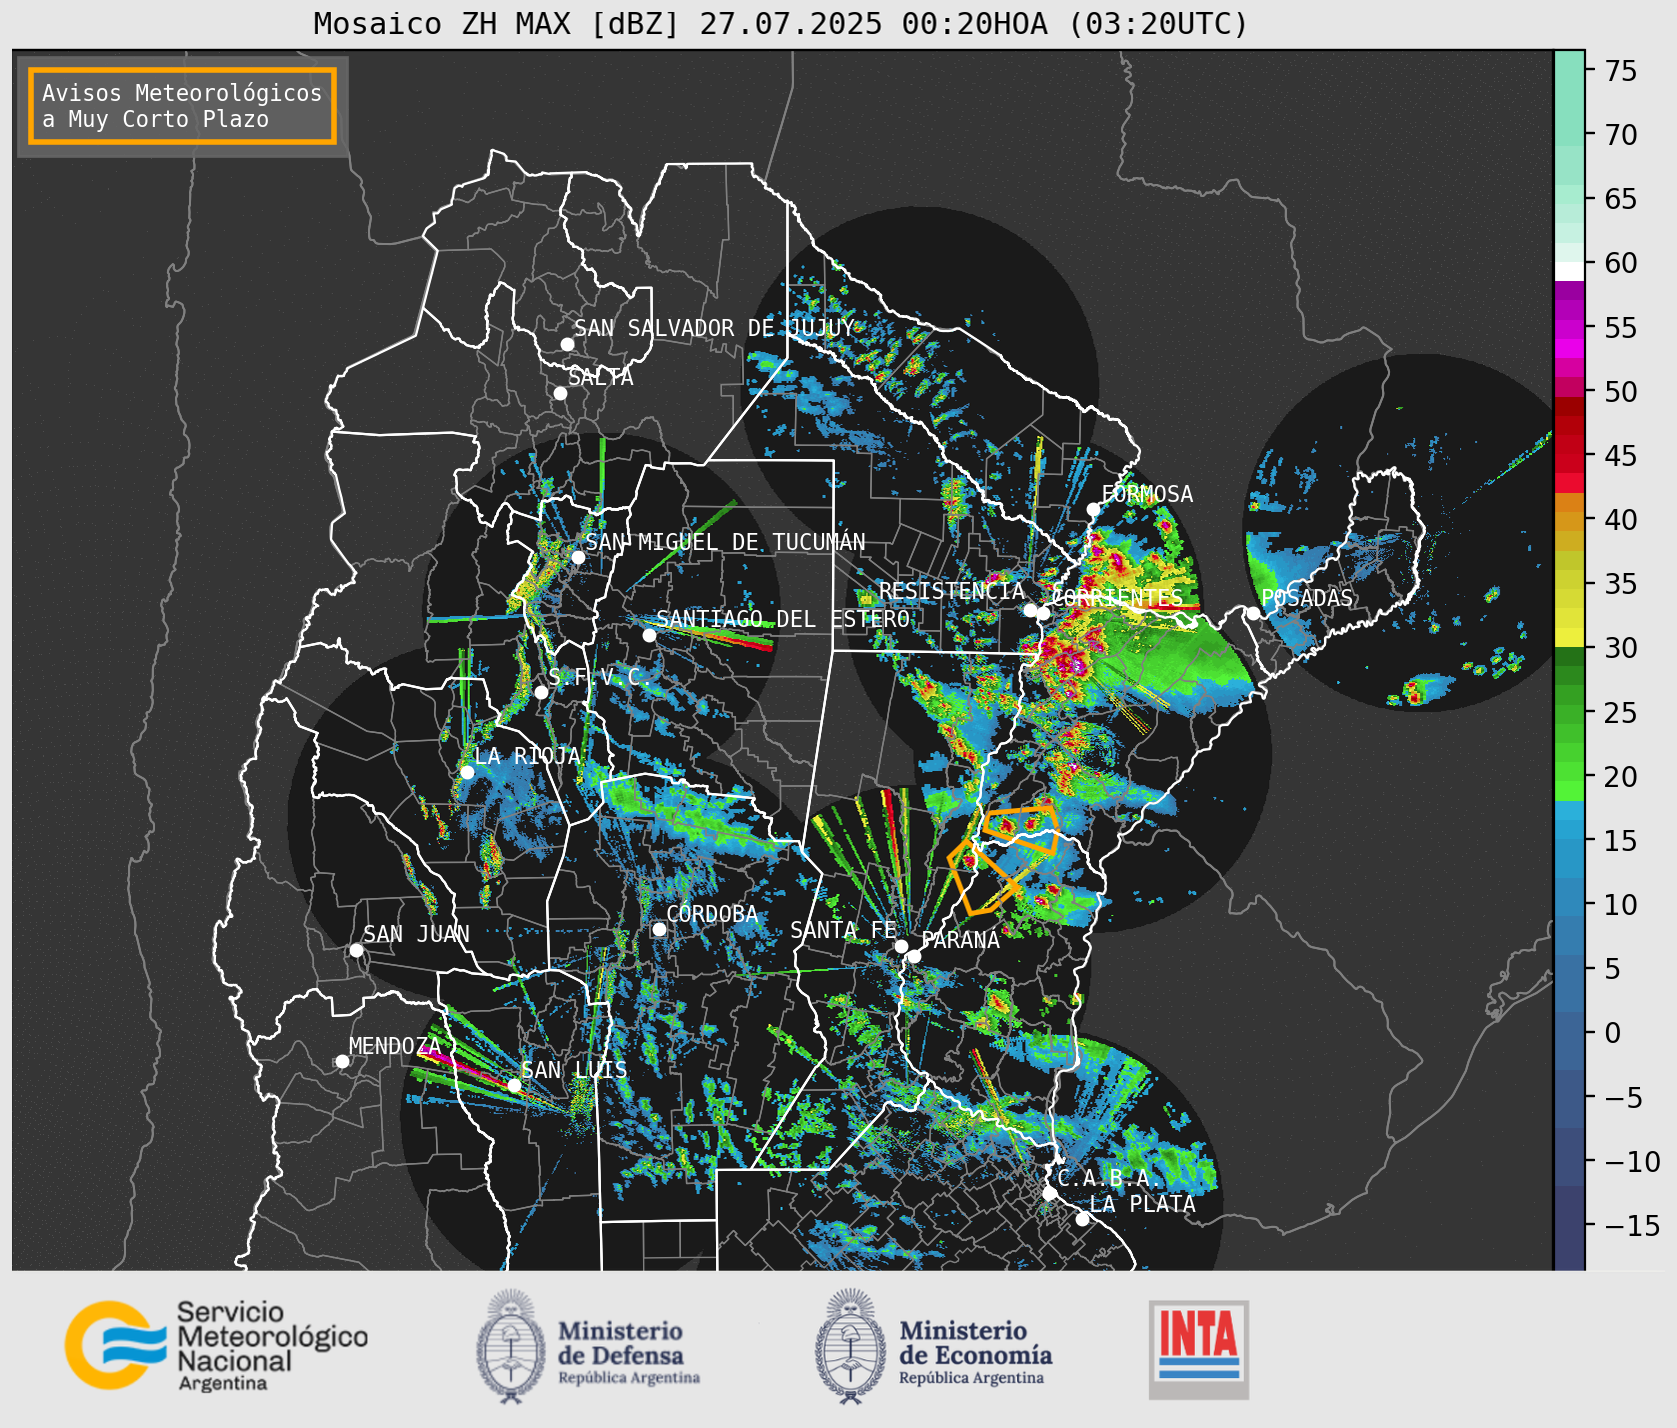Click the Resistencia city dot

[1030, 610]
